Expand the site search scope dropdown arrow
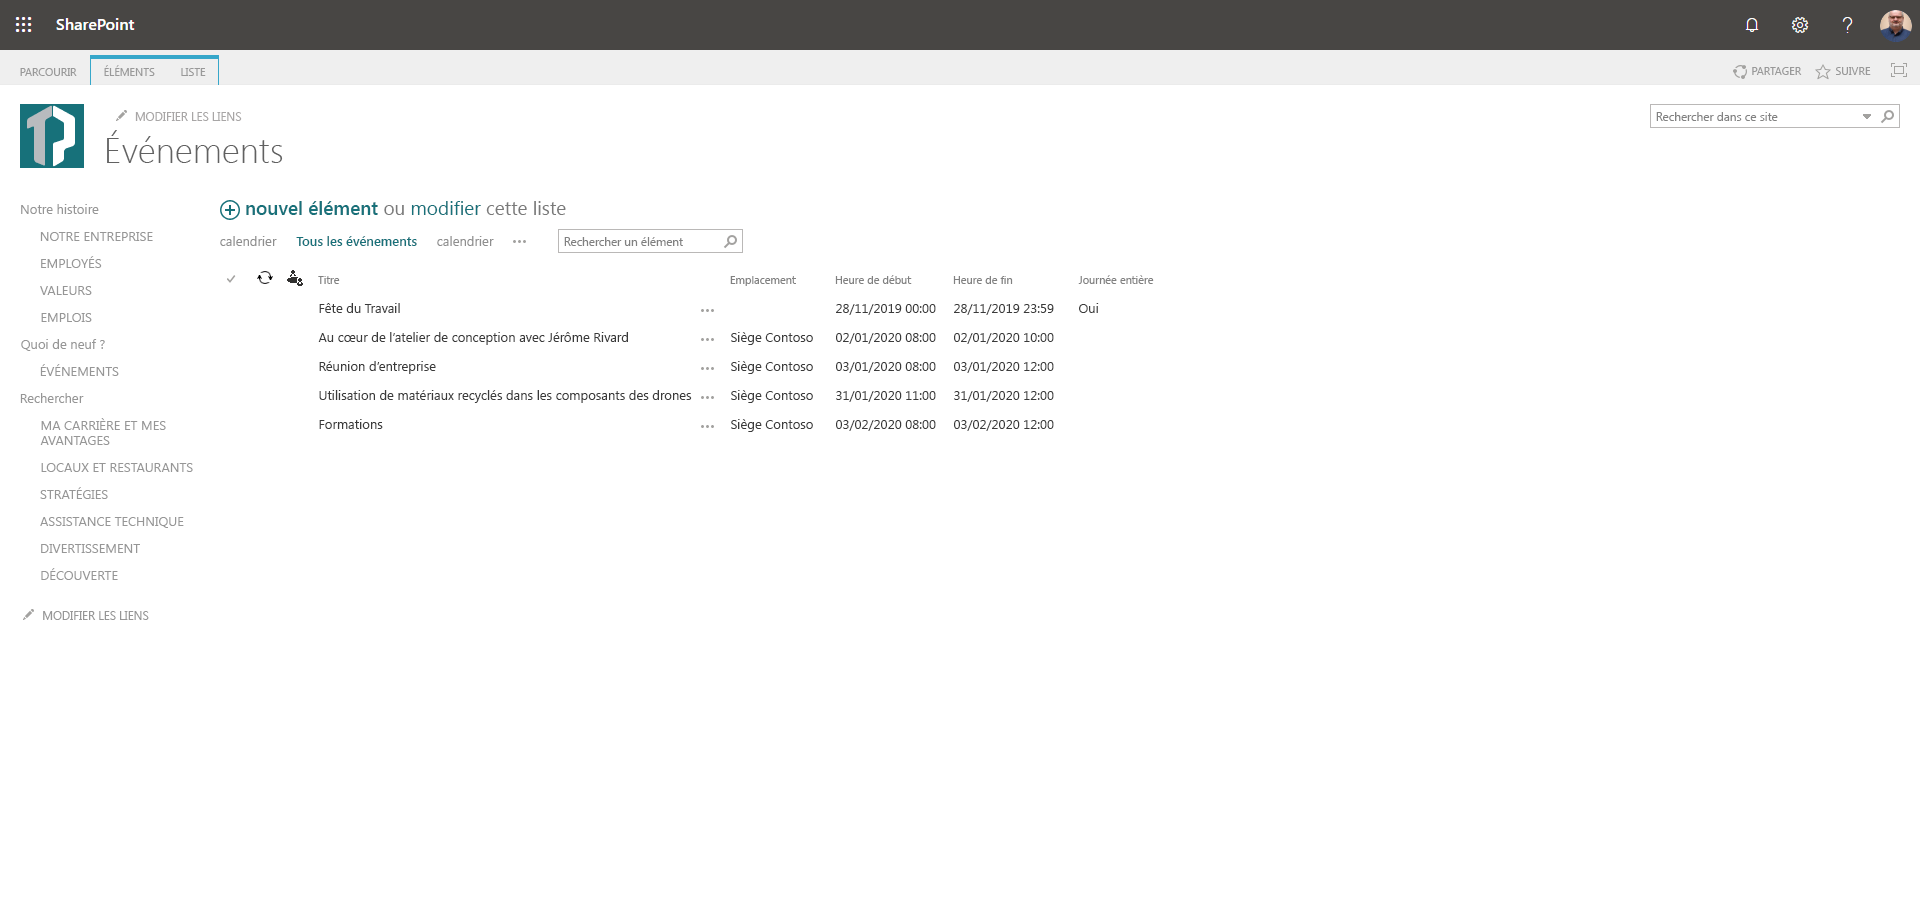Viewport: 1920px width, 904px height. [x=1866, y=117]
